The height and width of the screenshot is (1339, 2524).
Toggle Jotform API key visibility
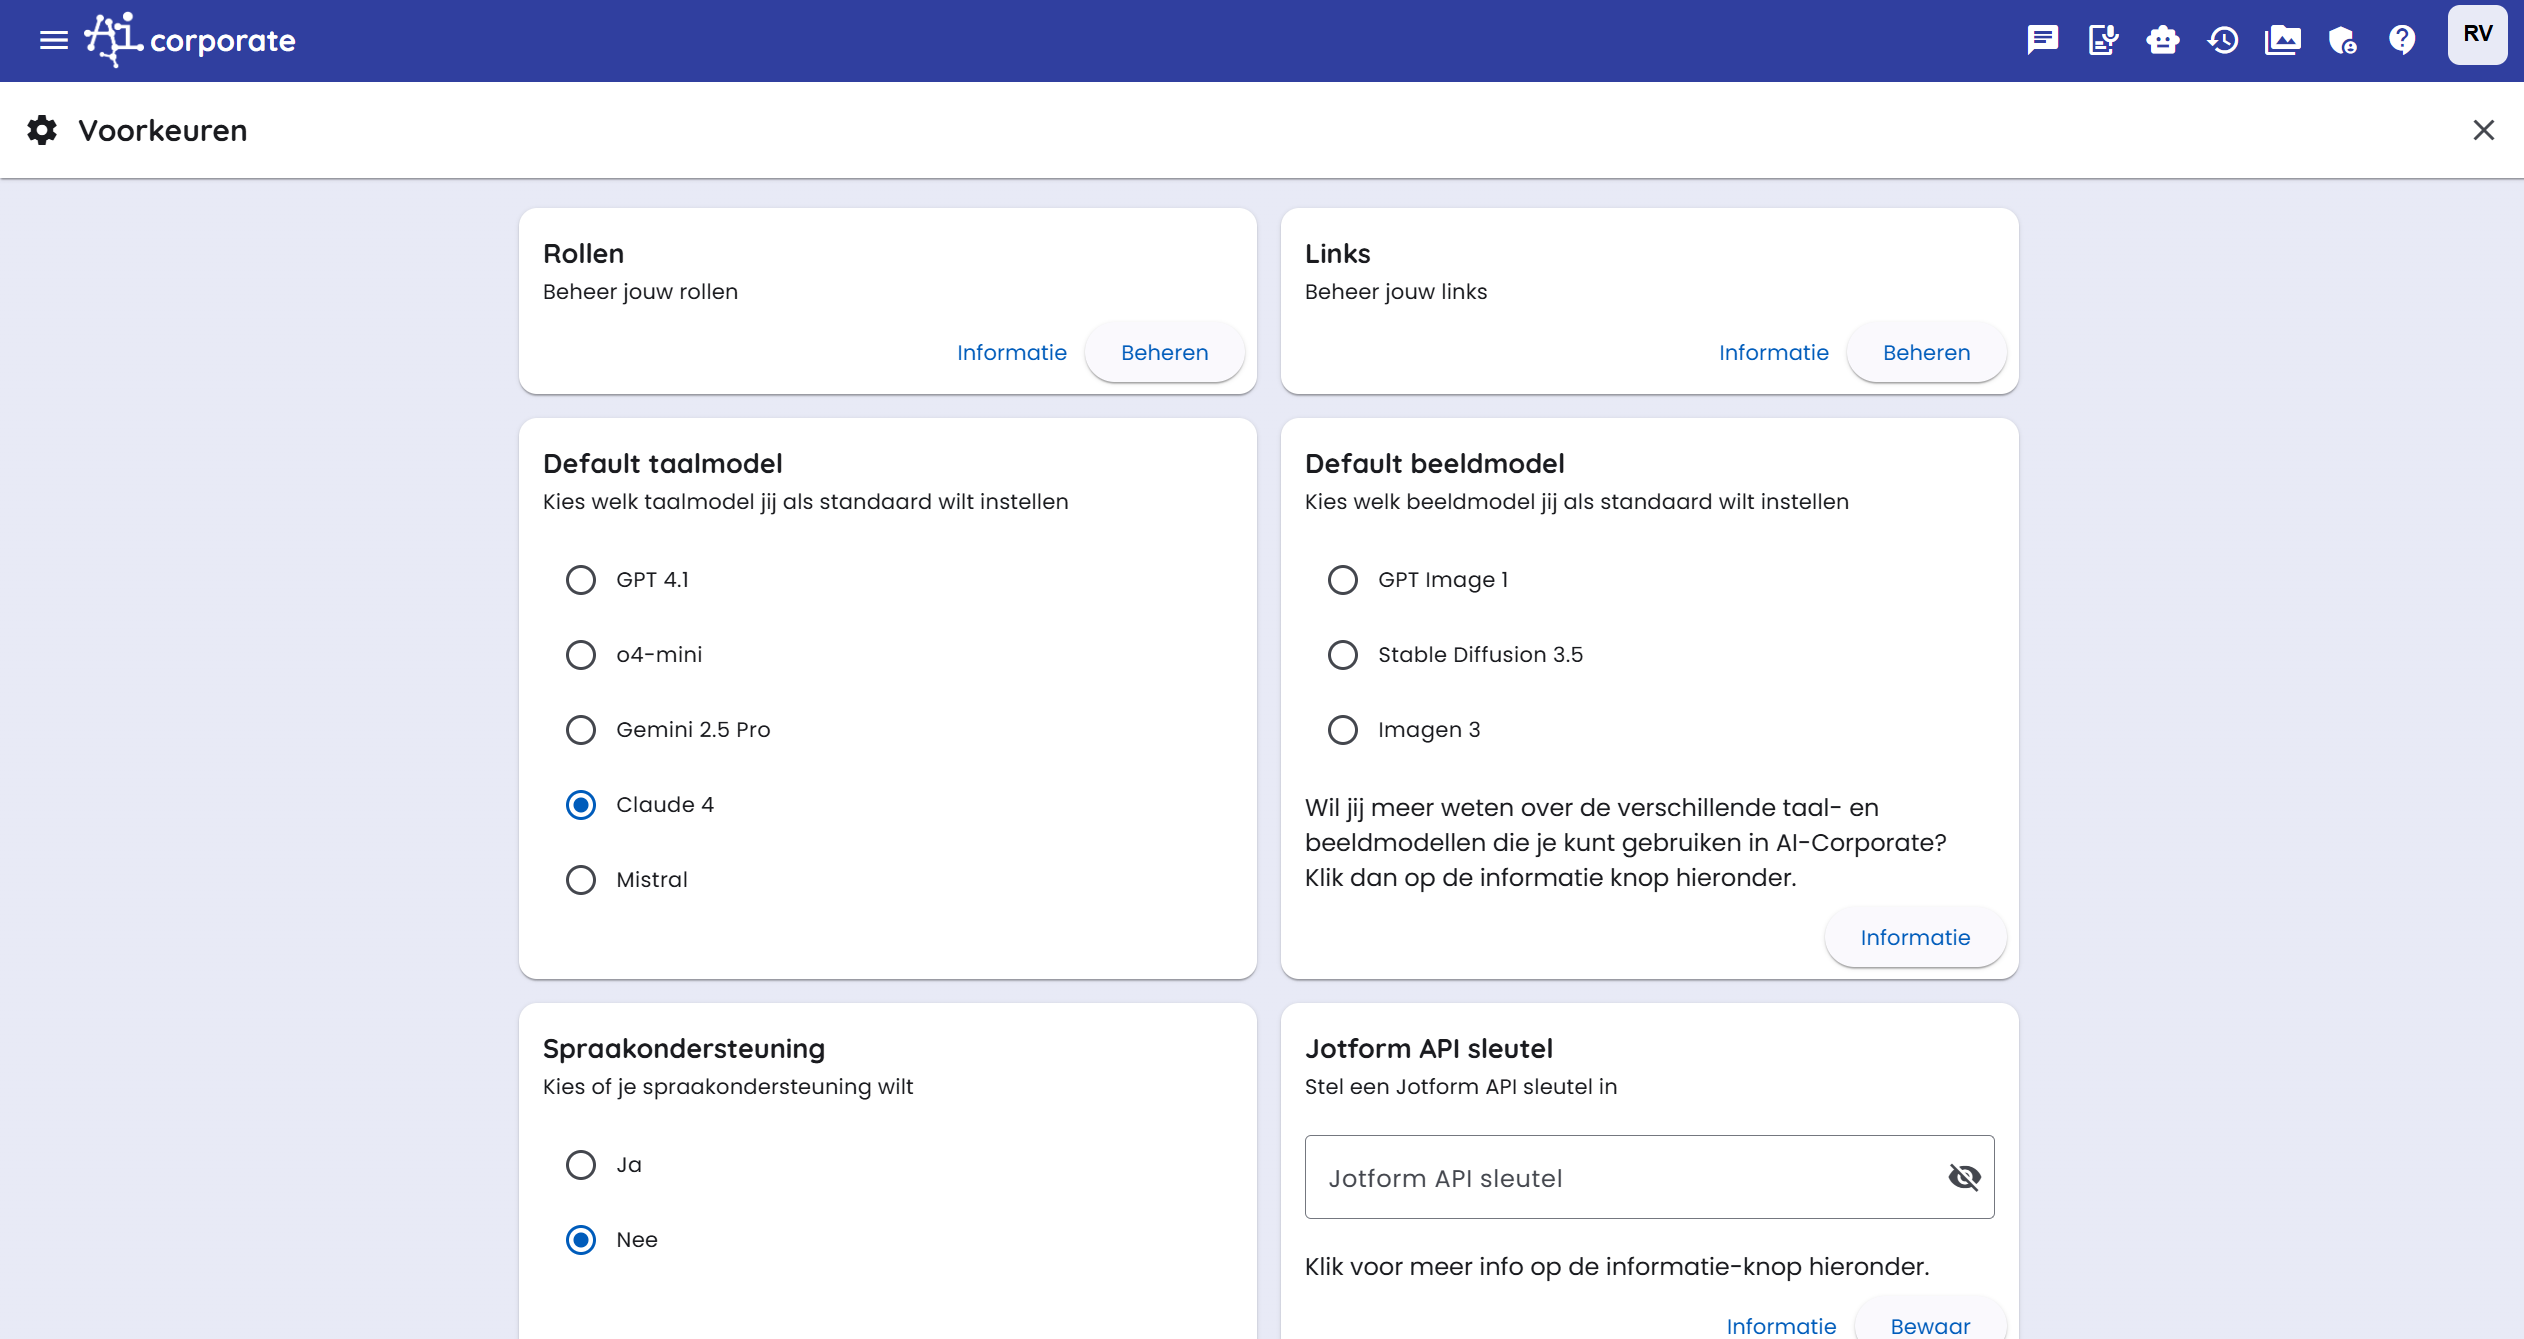pyautogui.click(x=1964, y=1177)
